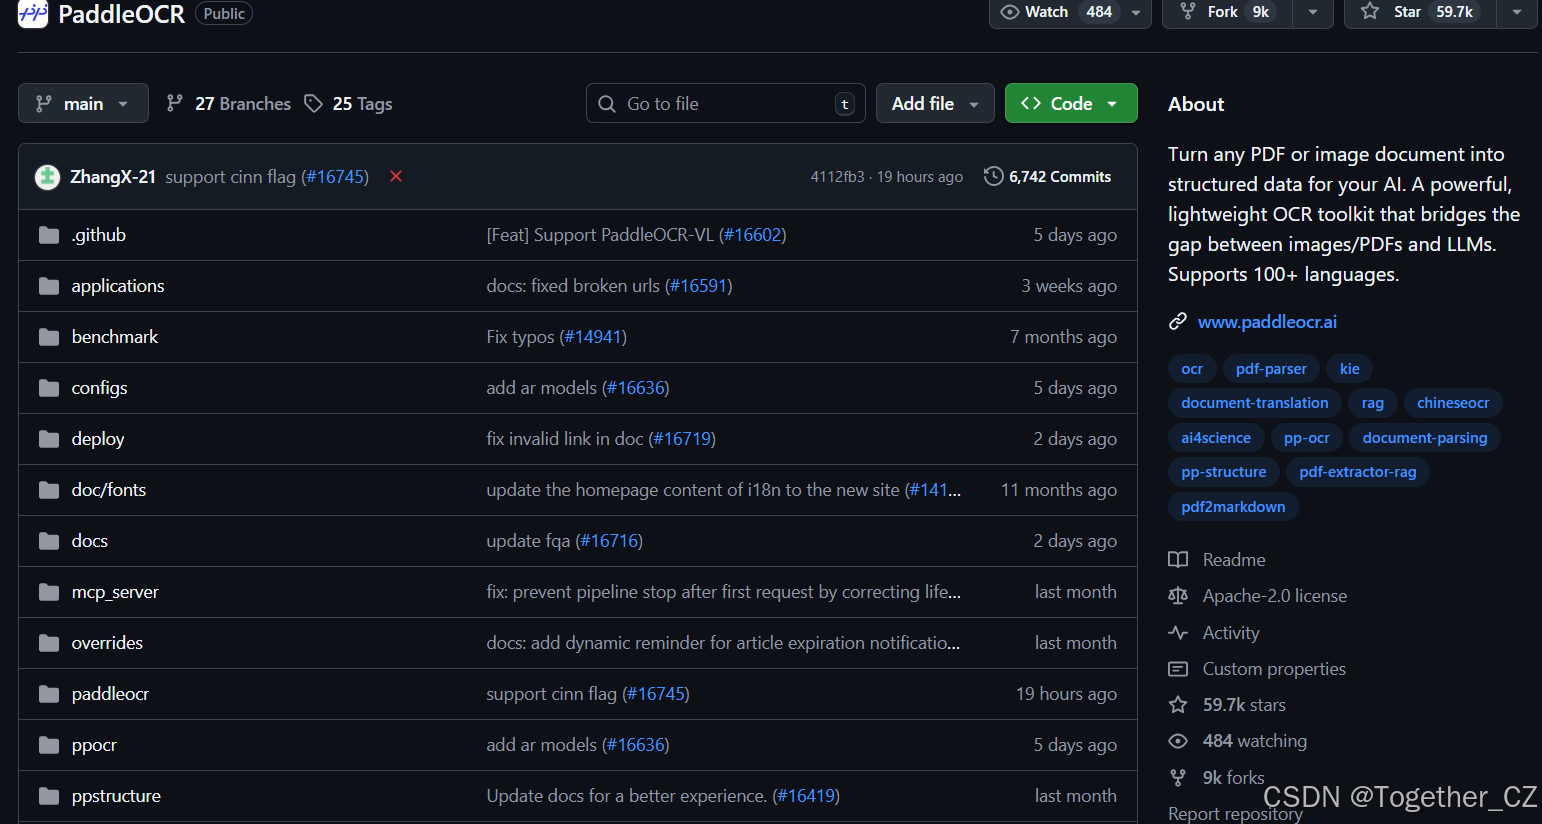Click ZhangX-21's profile avatar
1542x824 pixels.
click(x=47, y=176)
